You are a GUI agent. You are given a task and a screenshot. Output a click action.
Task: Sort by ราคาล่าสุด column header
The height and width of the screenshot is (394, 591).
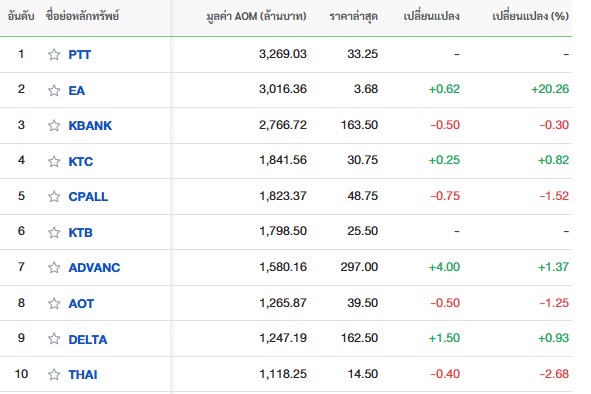(354, 17)
